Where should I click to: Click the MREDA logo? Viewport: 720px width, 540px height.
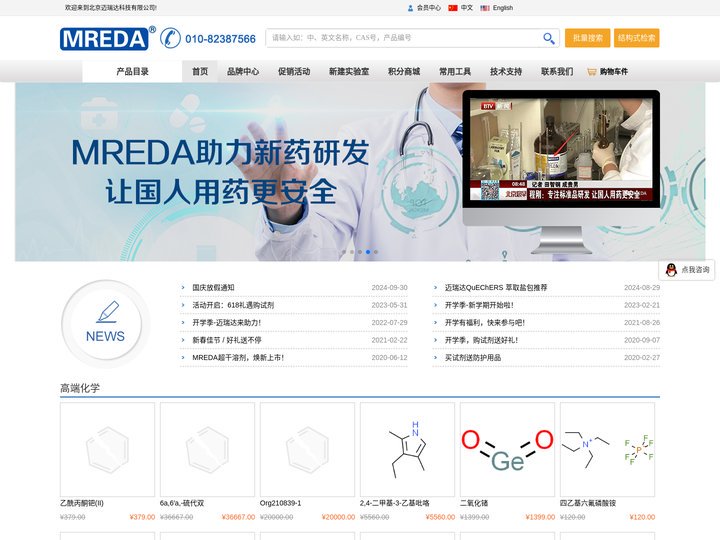(x=107, y=38)
